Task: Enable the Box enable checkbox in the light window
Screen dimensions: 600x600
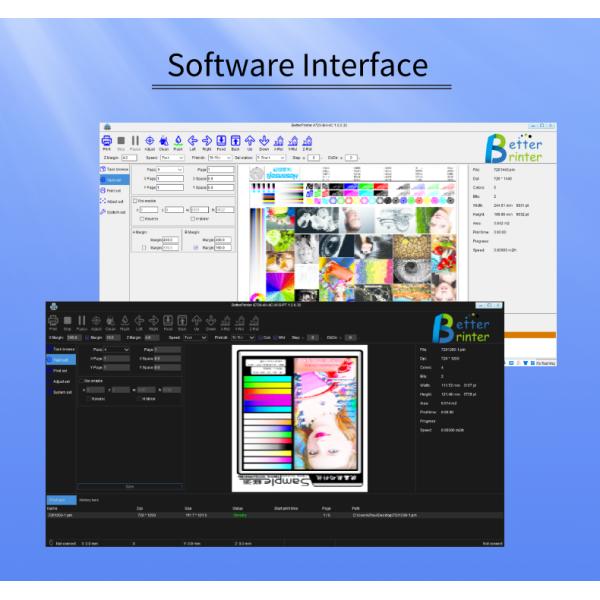Action: 136,200
